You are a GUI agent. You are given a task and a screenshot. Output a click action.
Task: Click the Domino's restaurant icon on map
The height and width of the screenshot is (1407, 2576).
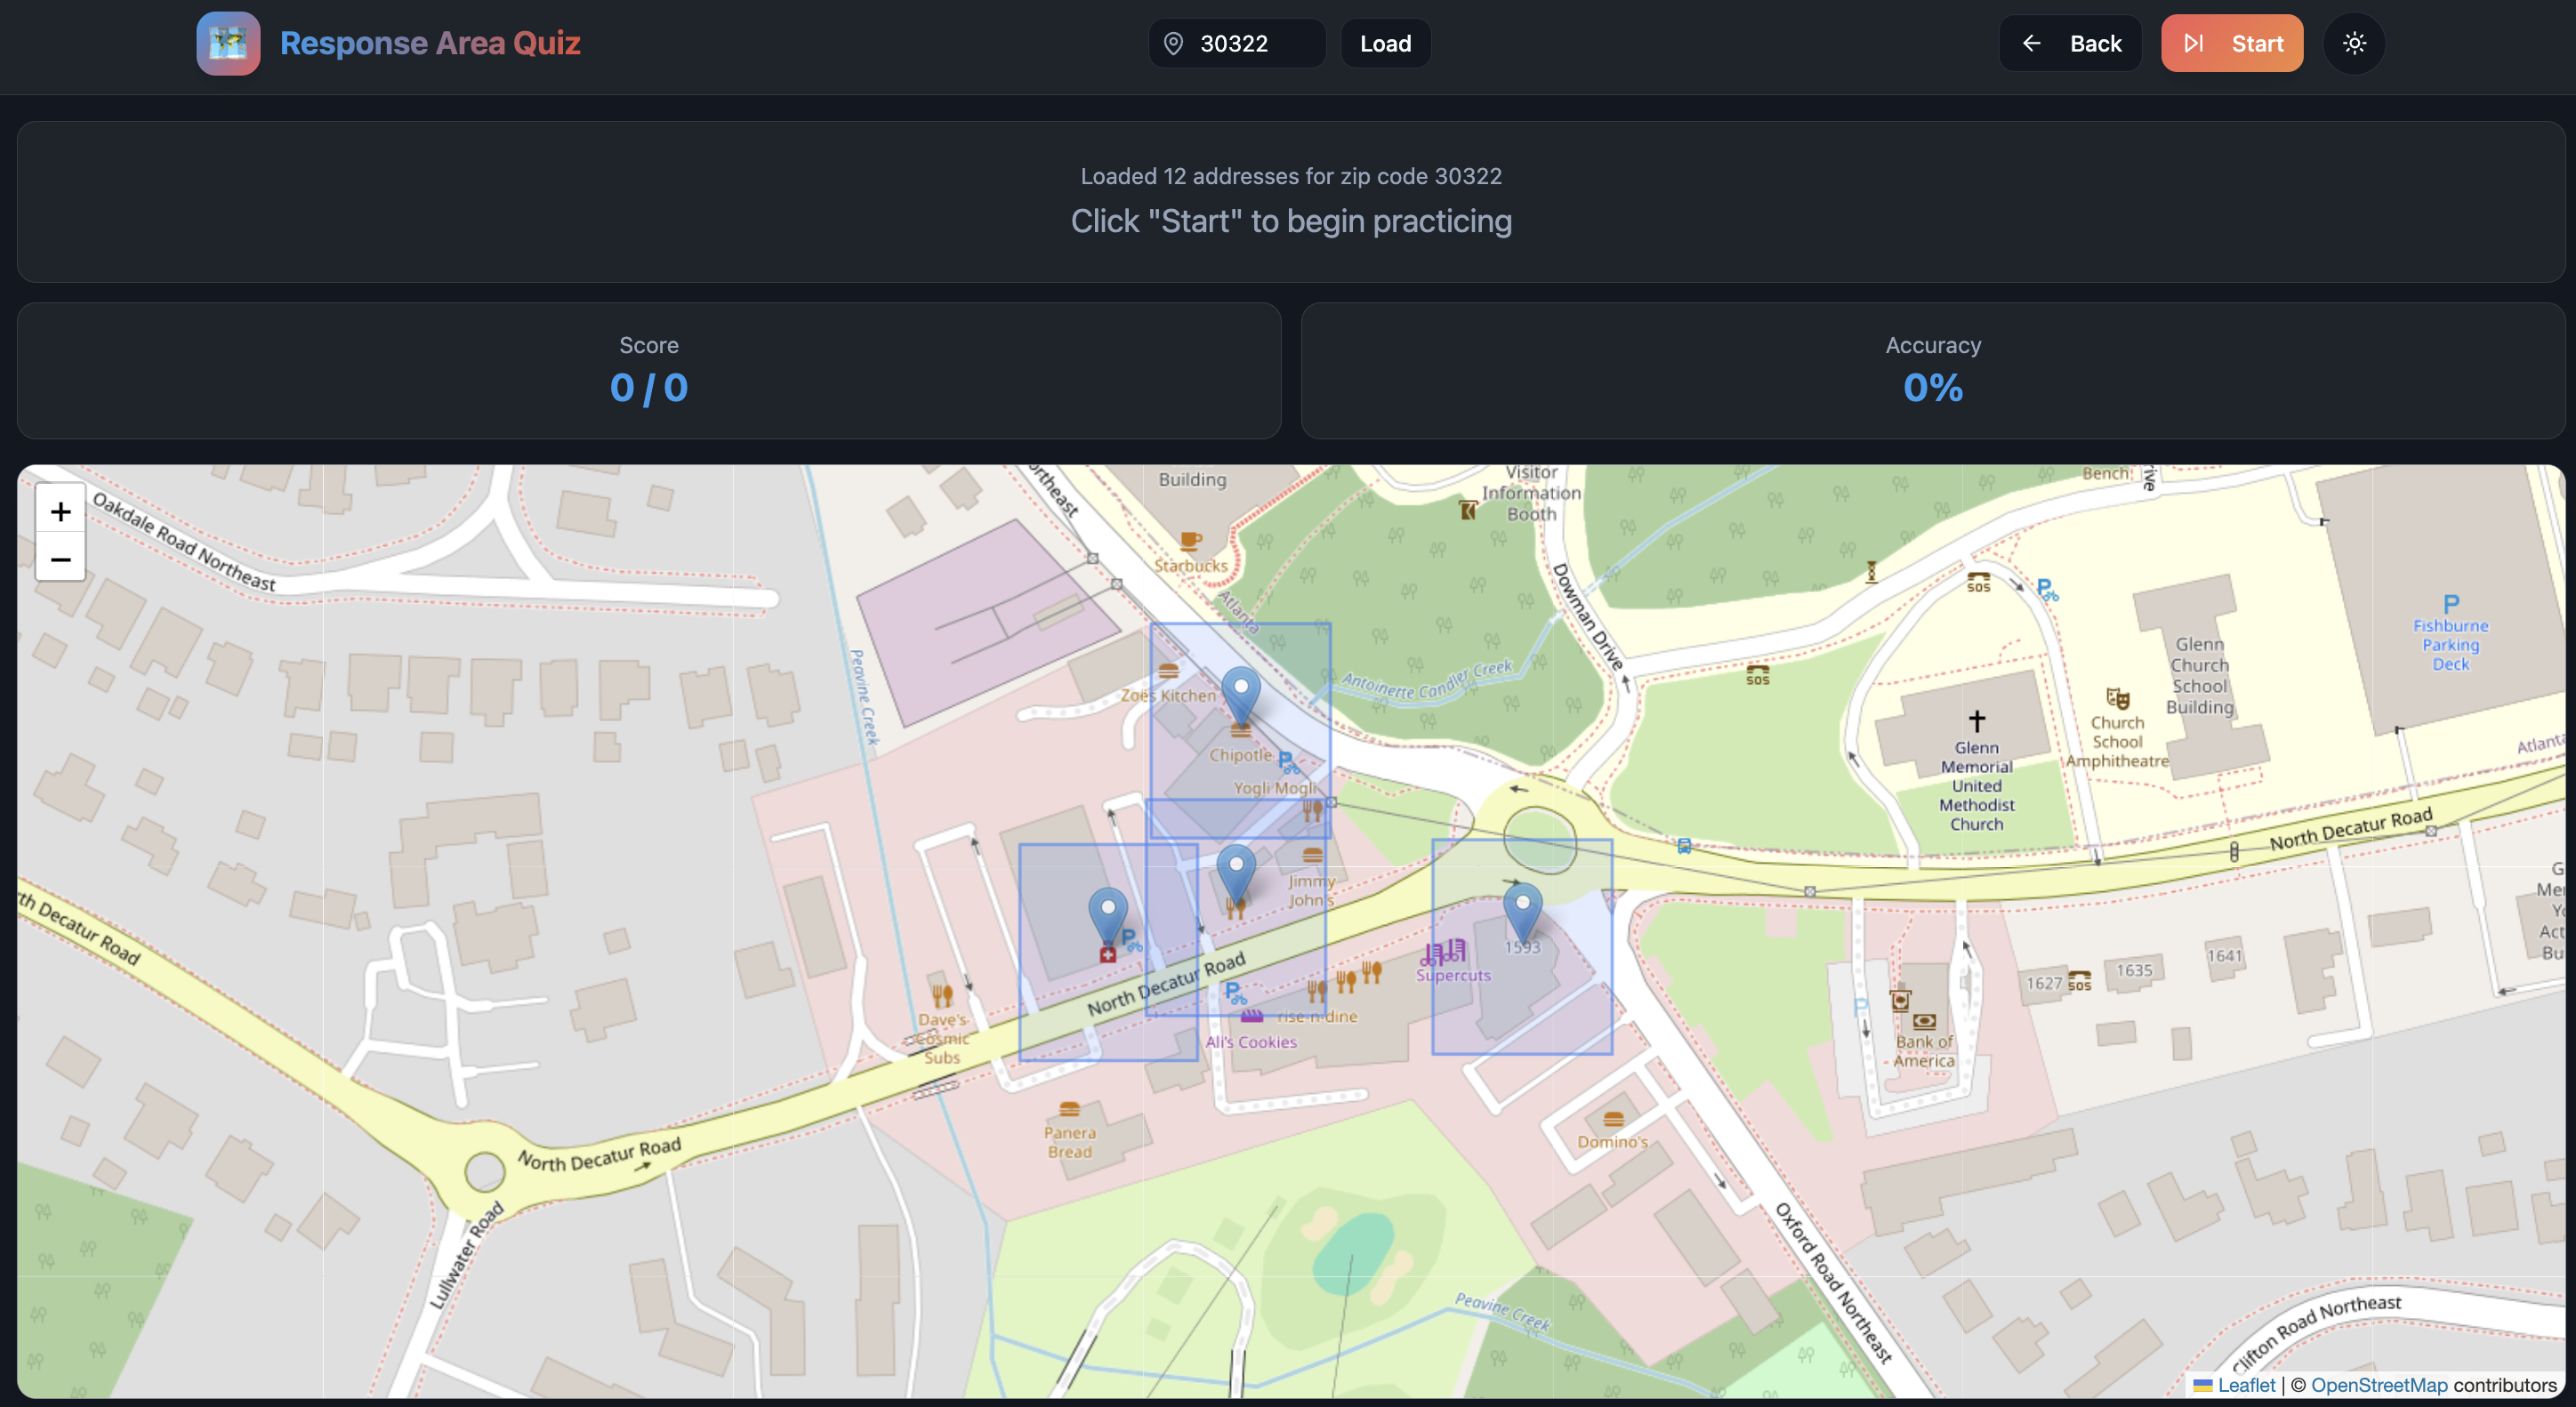tap(1613, 1119)
